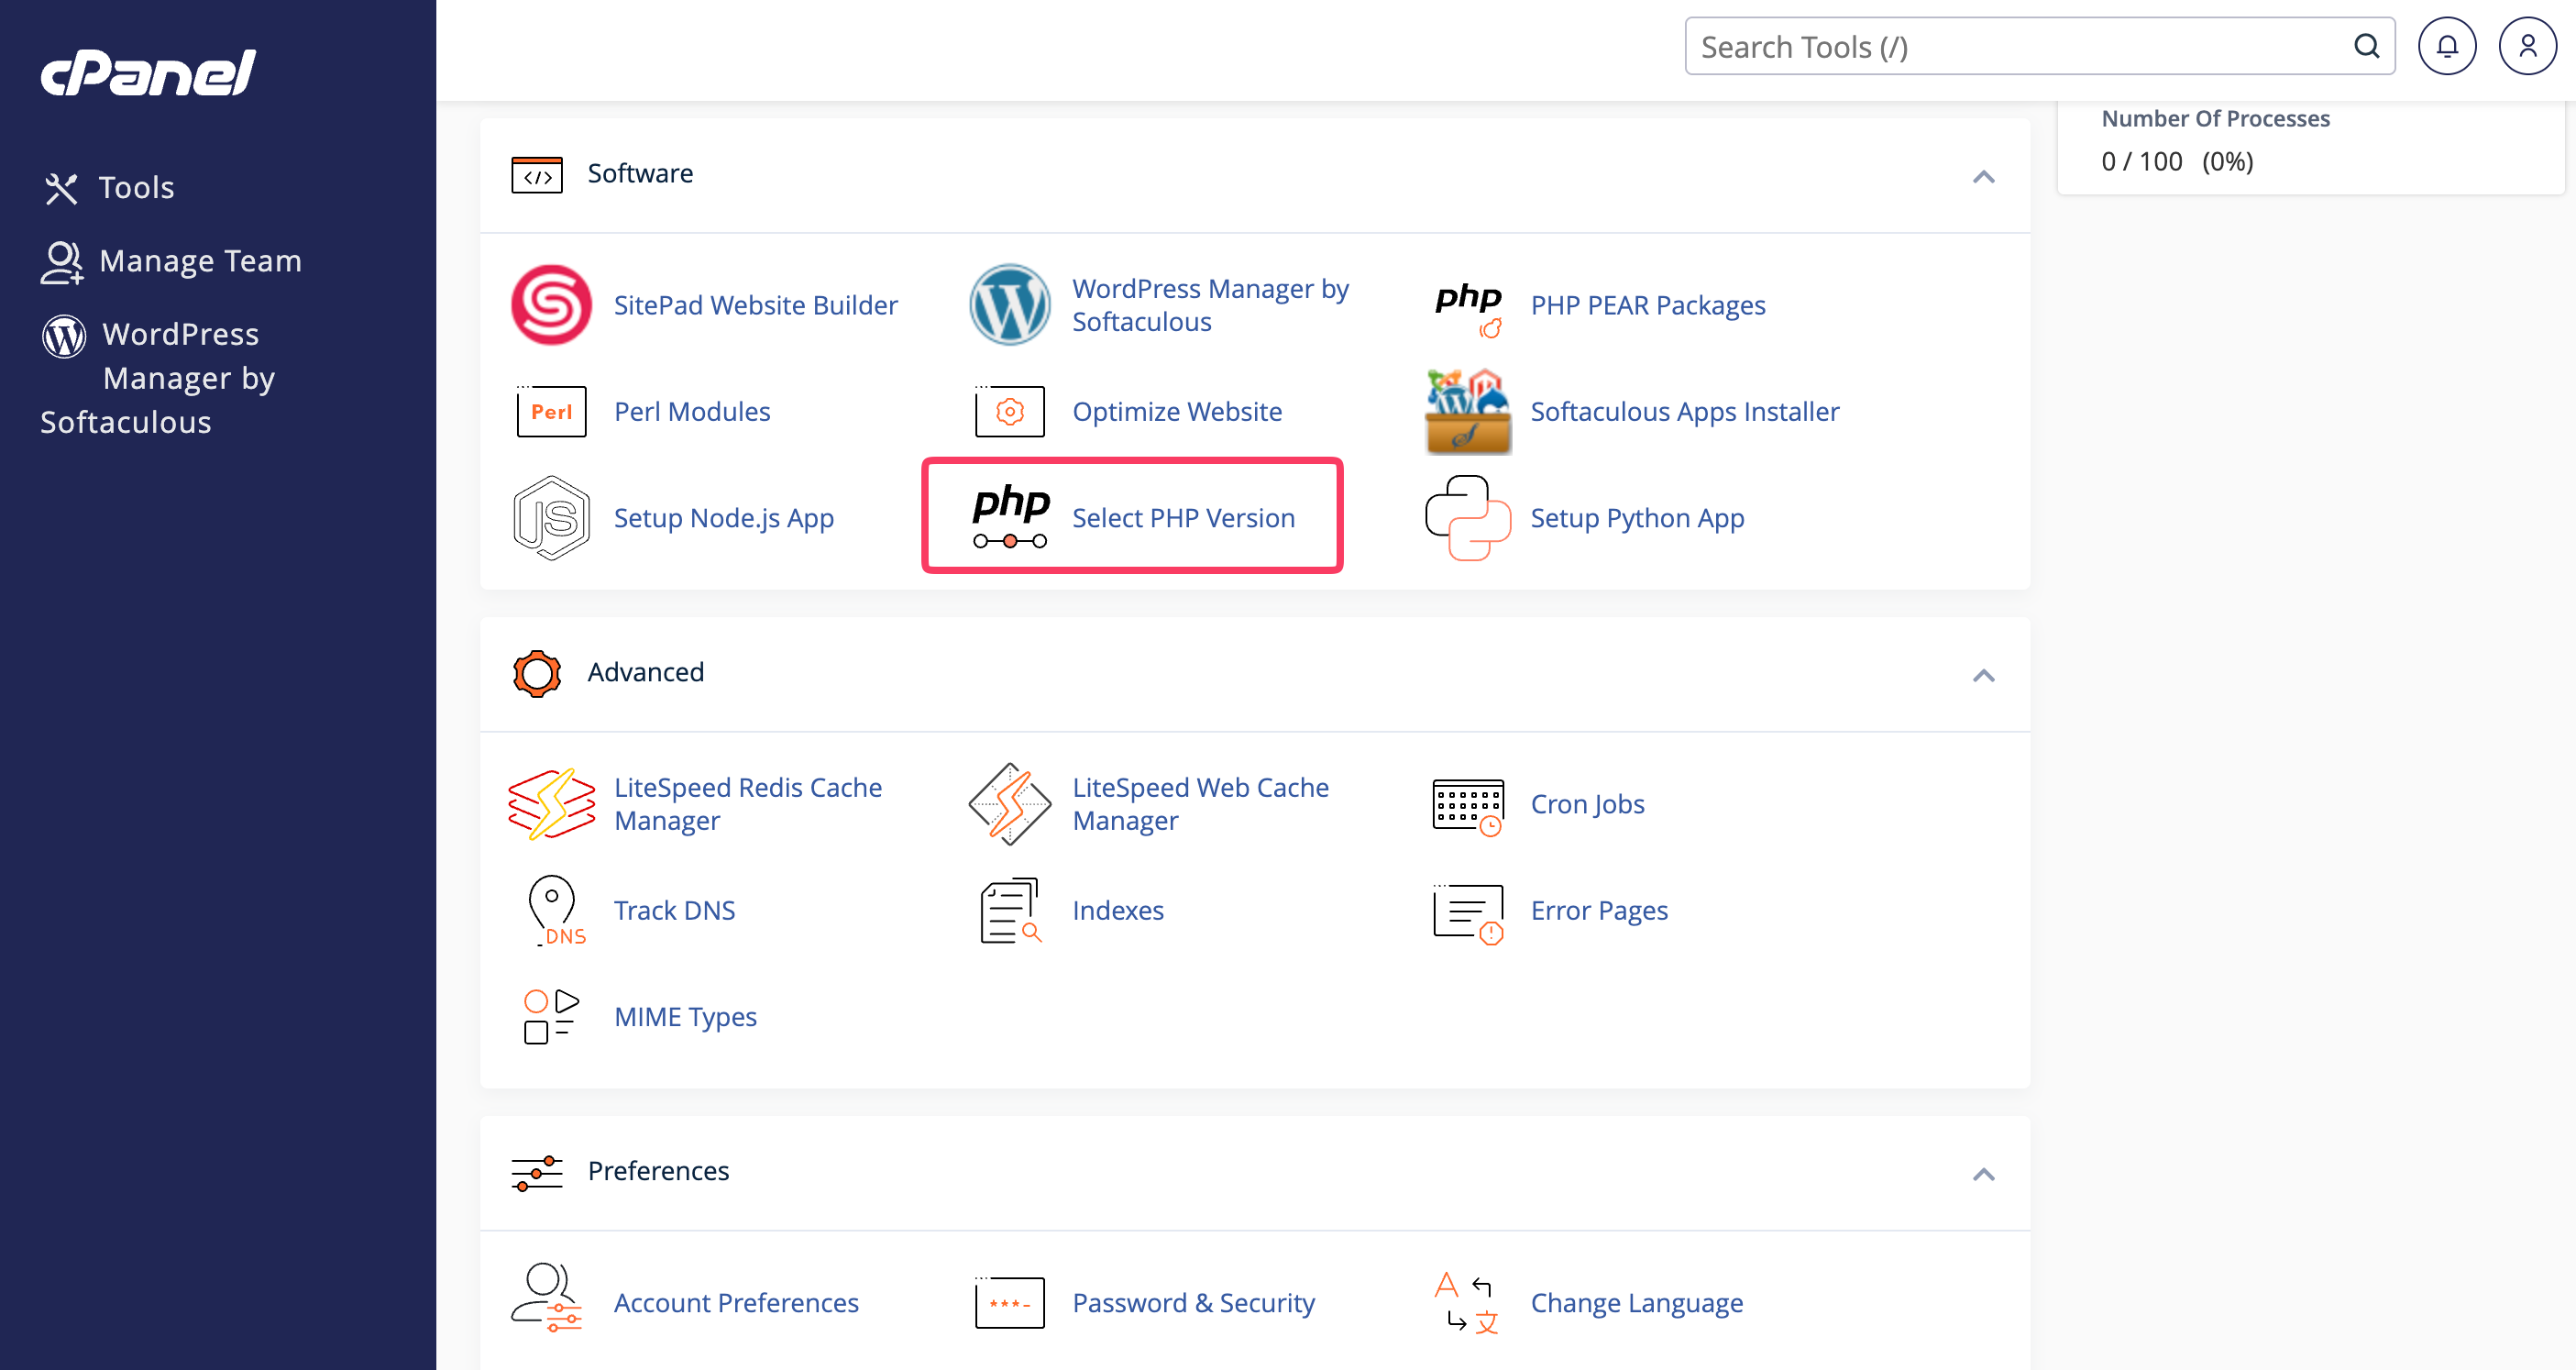The width and height of the screenshot is (2576, 1370).
Task: Click the Preferences section sliders icon
Action: click(537, 1173)
